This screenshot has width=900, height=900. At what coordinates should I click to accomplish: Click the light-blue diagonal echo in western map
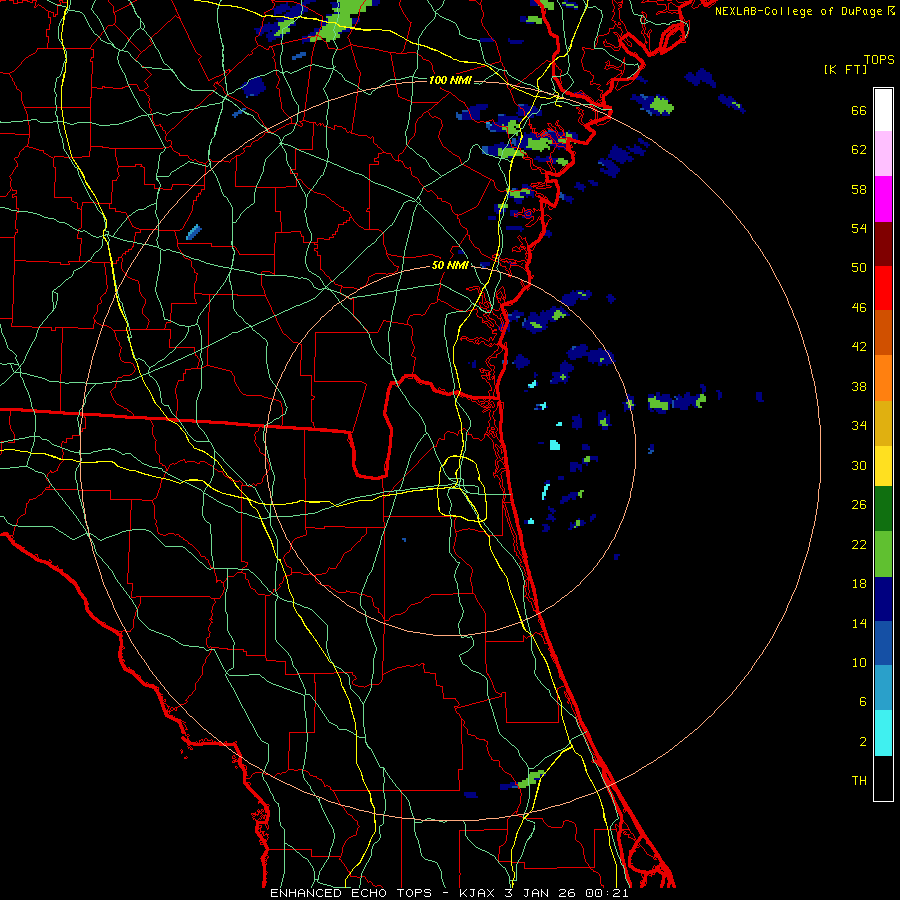pyautogui.click(x=194, y=232)
